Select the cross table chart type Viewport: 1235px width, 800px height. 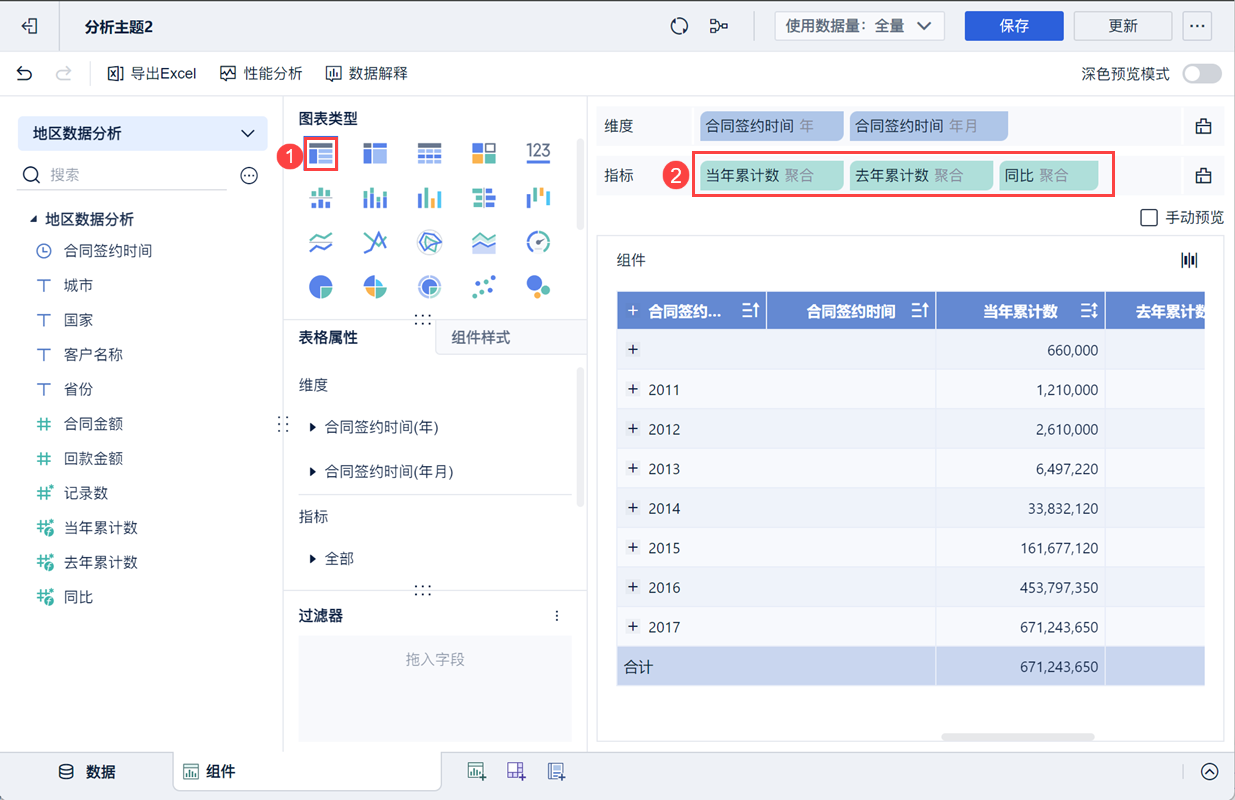375,153
